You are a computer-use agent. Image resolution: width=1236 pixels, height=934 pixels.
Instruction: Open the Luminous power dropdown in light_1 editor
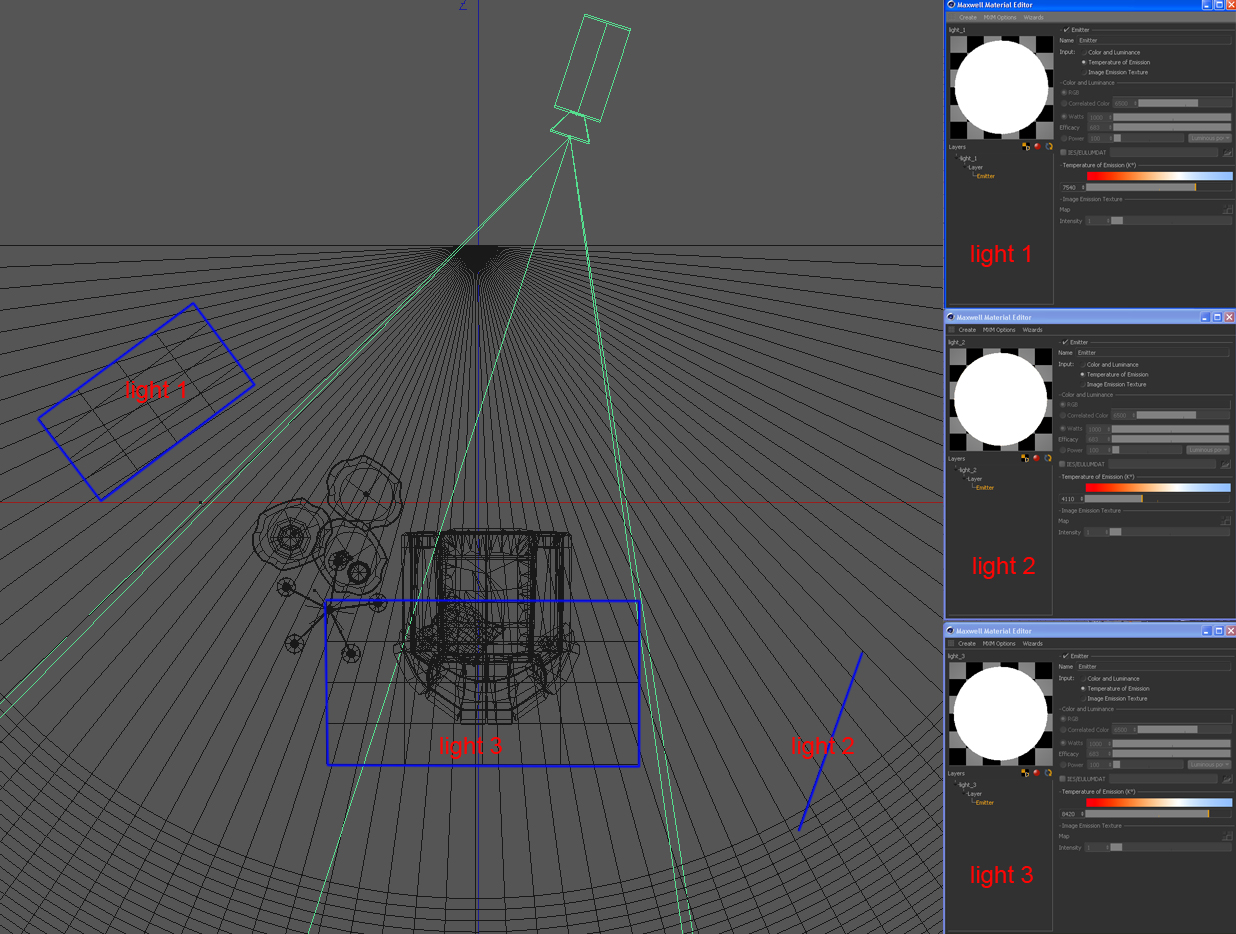[1210, 138]
